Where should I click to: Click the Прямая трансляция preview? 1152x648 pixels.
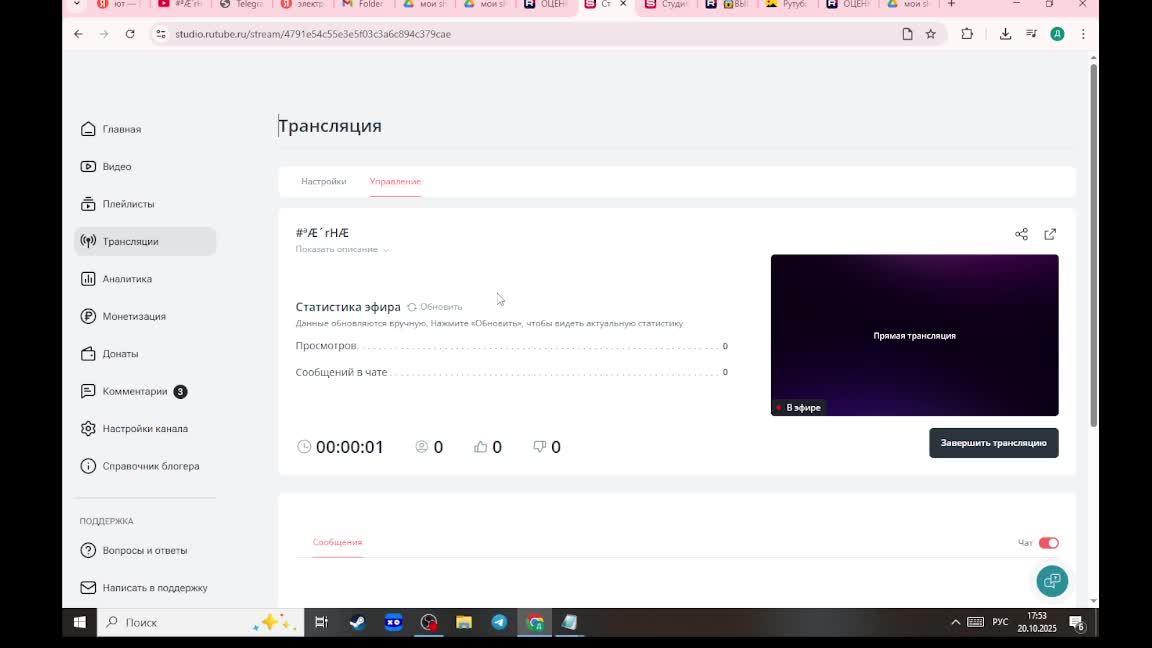pyautogui.click(x=915, y=335)
